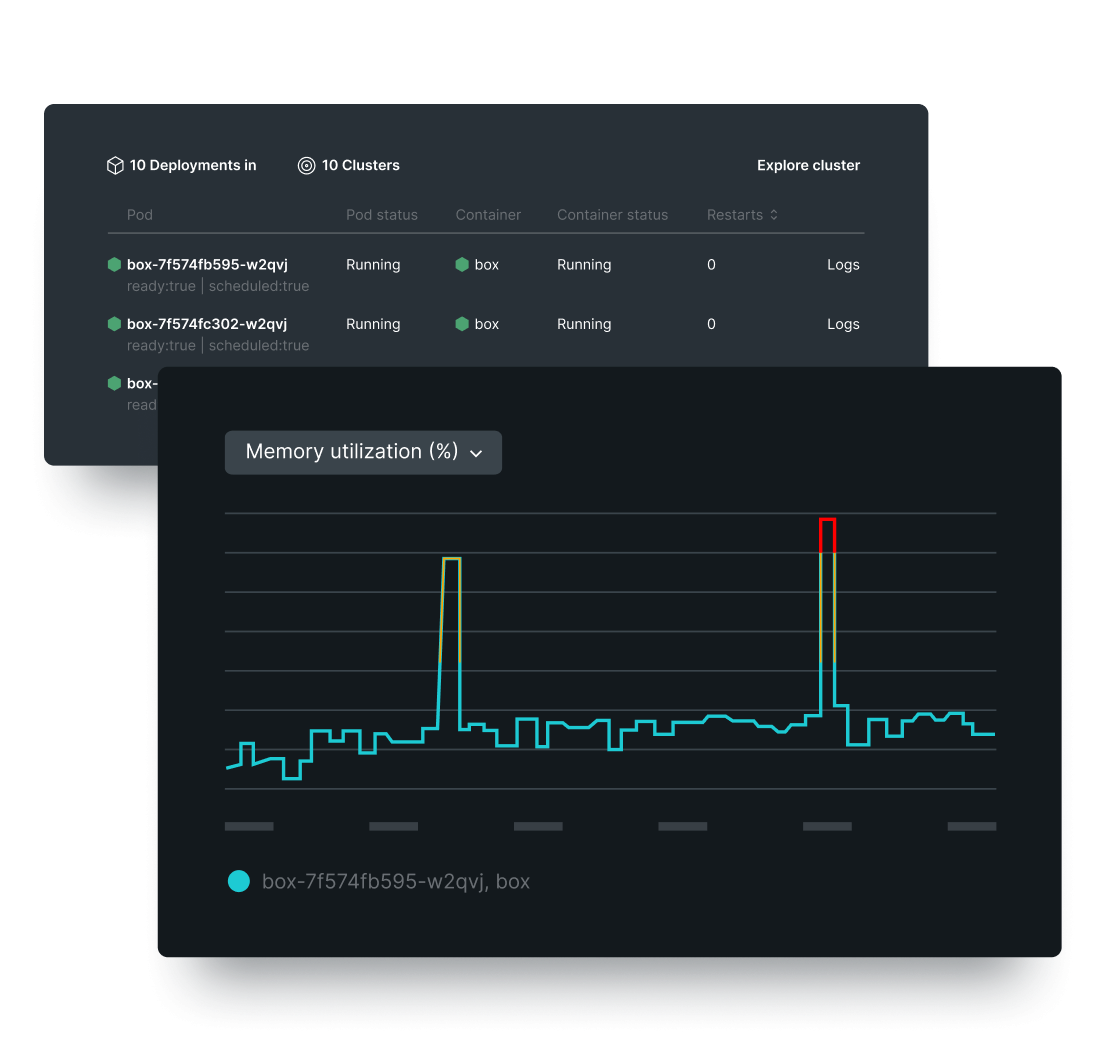Click status hexagon of pod box-7f574fb595-w2qvj
1105x1060 pixels.
114,264
